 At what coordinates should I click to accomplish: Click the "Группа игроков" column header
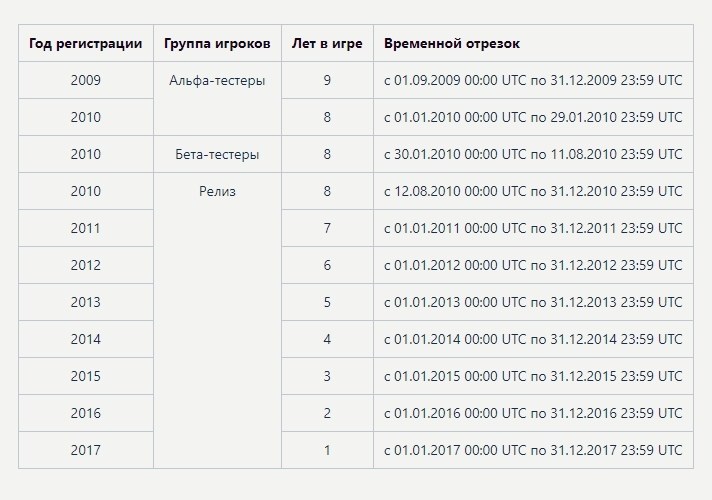click(x=217, y=44)
